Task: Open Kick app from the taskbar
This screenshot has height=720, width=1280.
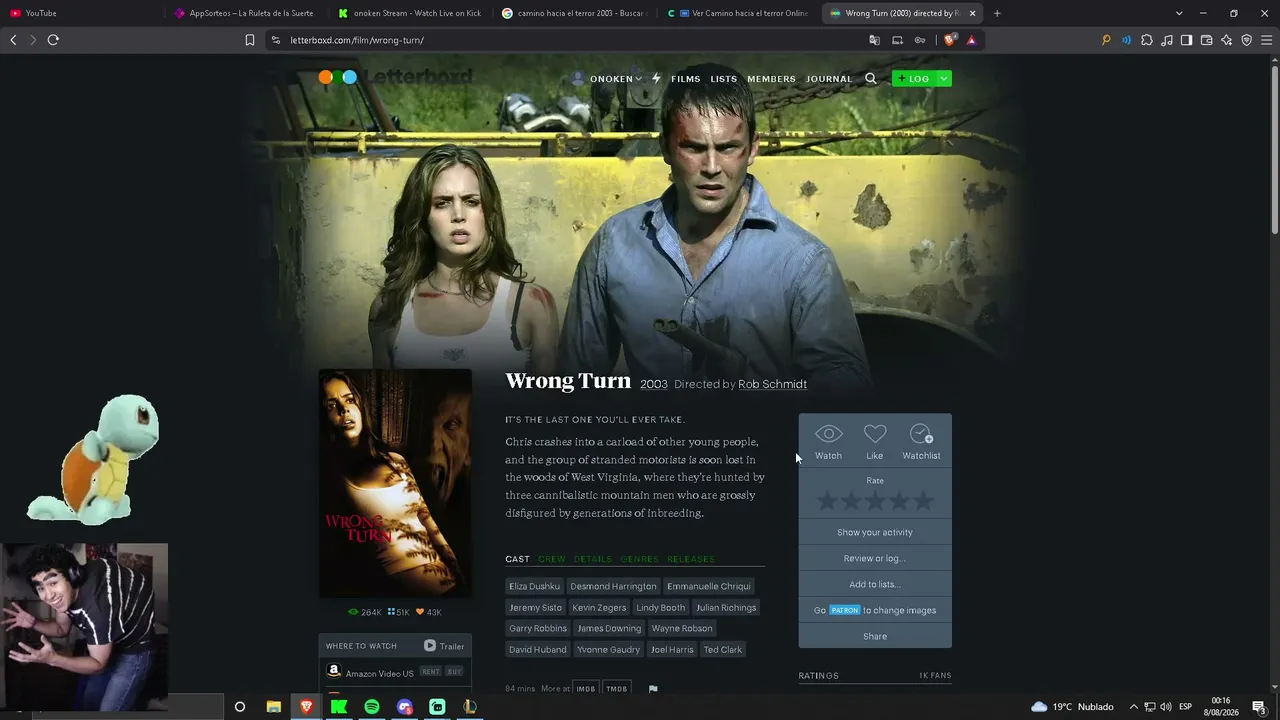Action: click(339, 707)
